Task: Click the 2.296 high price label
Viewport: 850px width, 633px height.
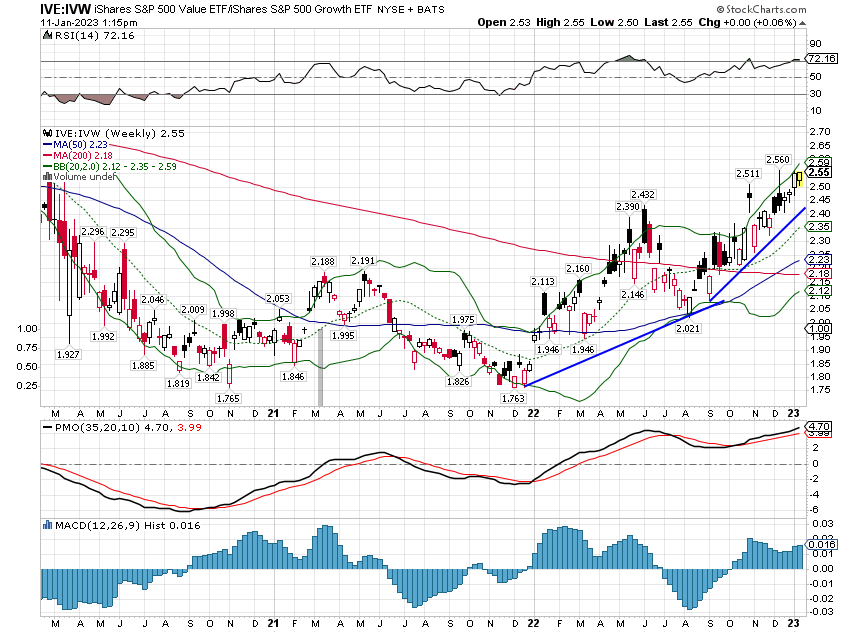Action: (93, 232)
